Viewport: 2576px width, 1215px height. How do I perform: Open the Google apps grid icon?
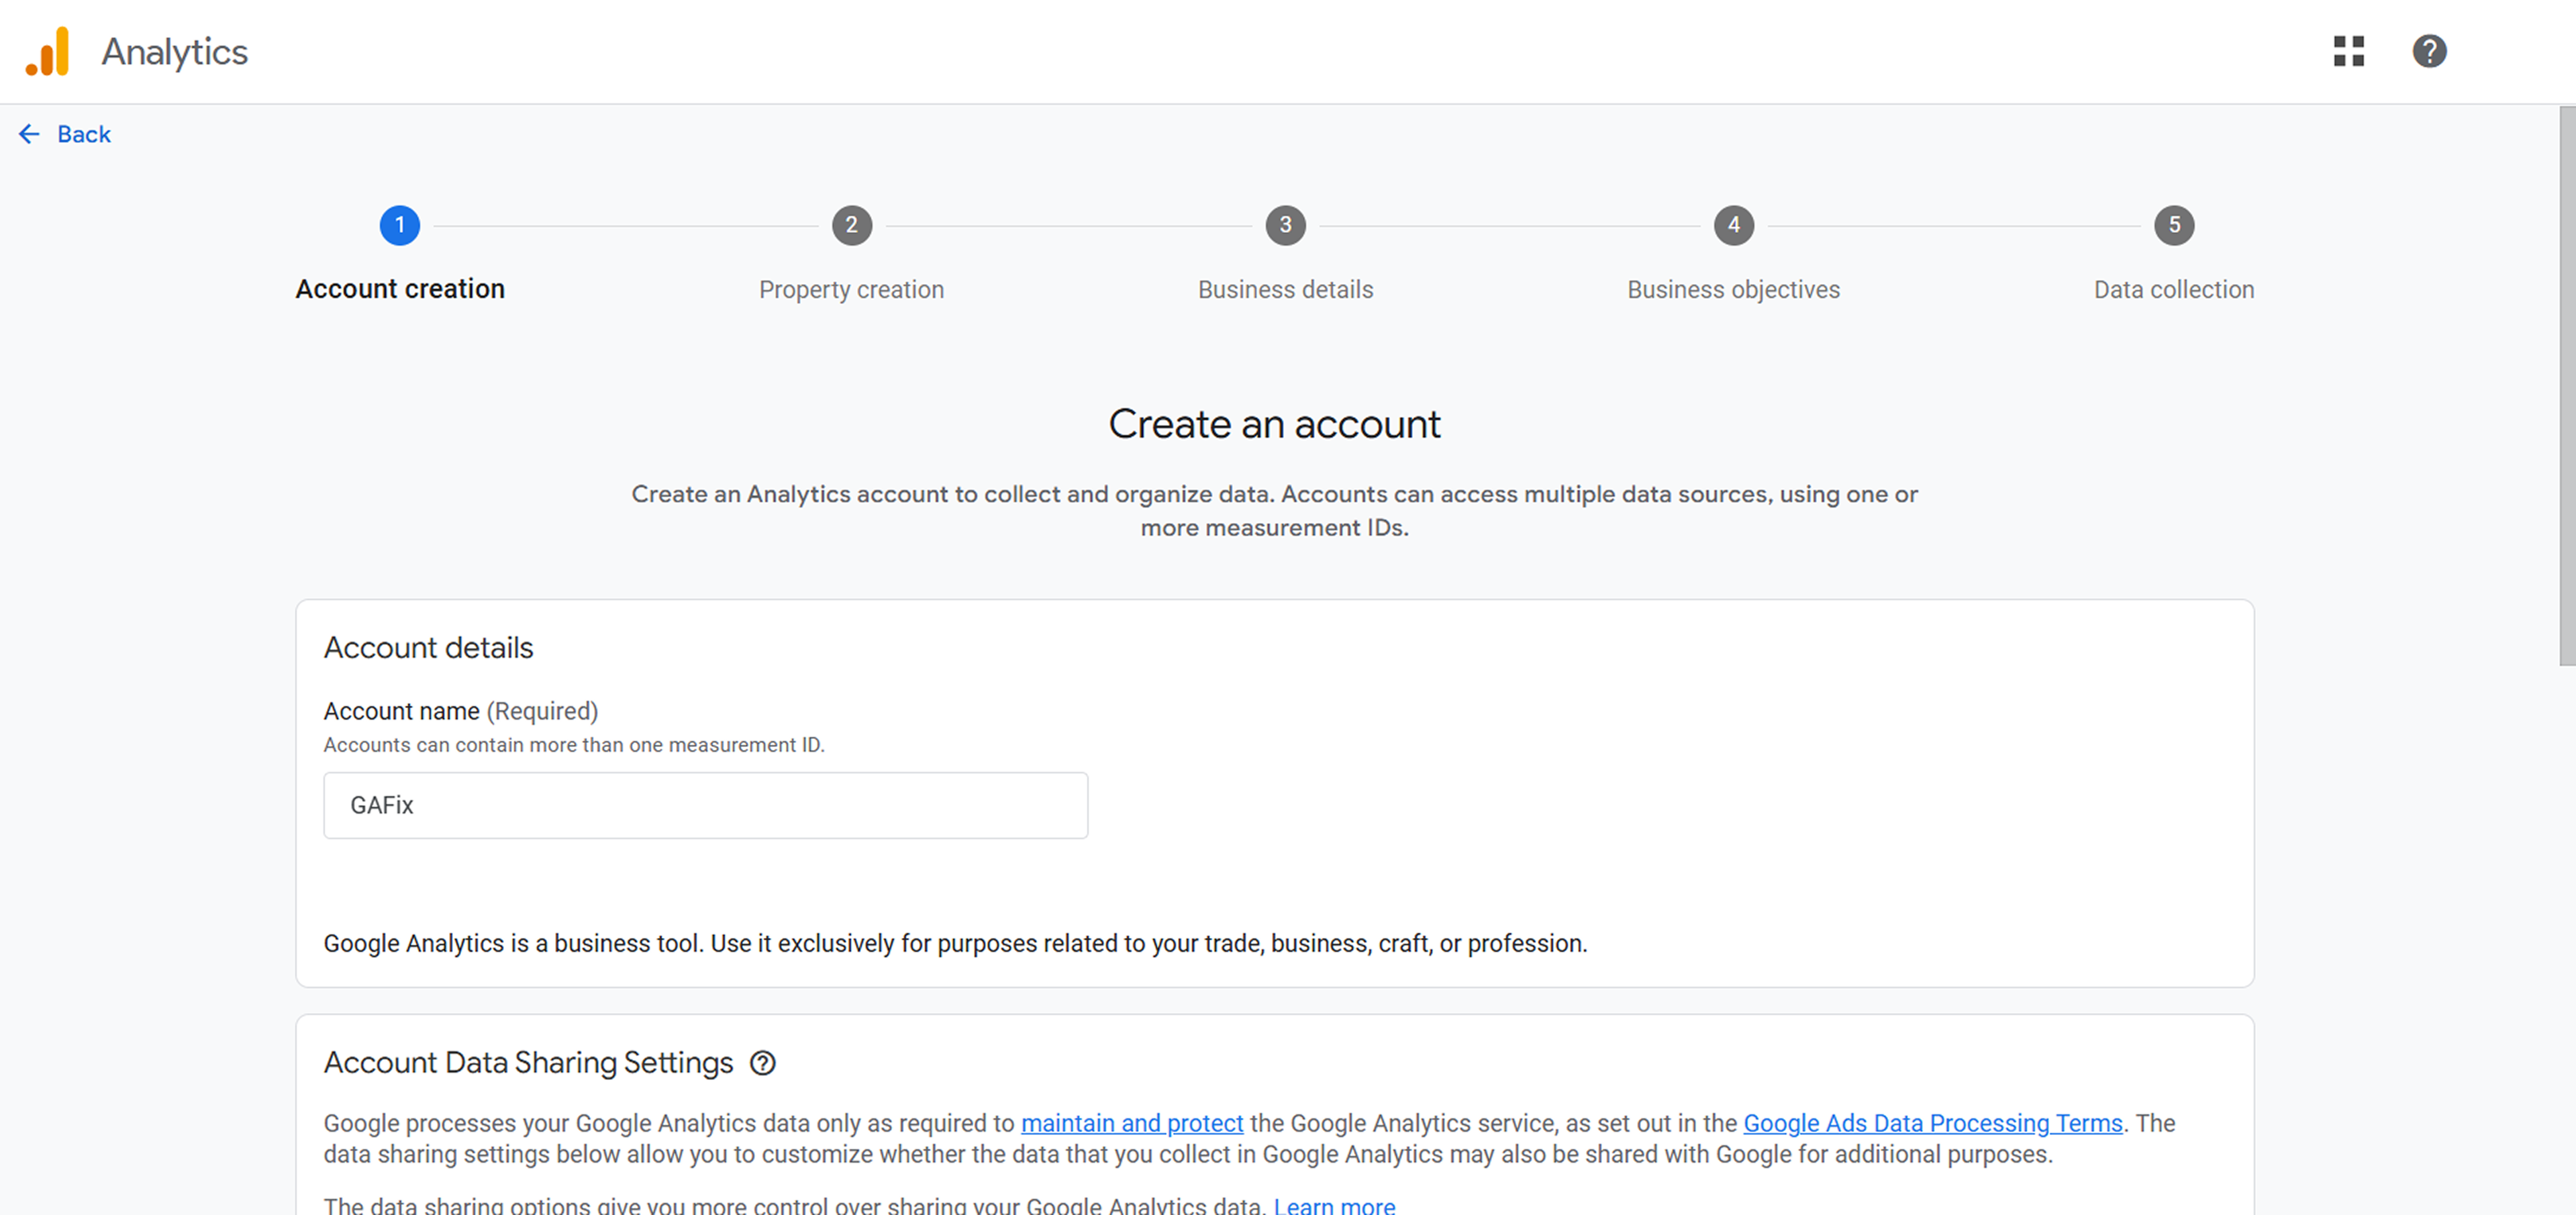[2349, 51]
